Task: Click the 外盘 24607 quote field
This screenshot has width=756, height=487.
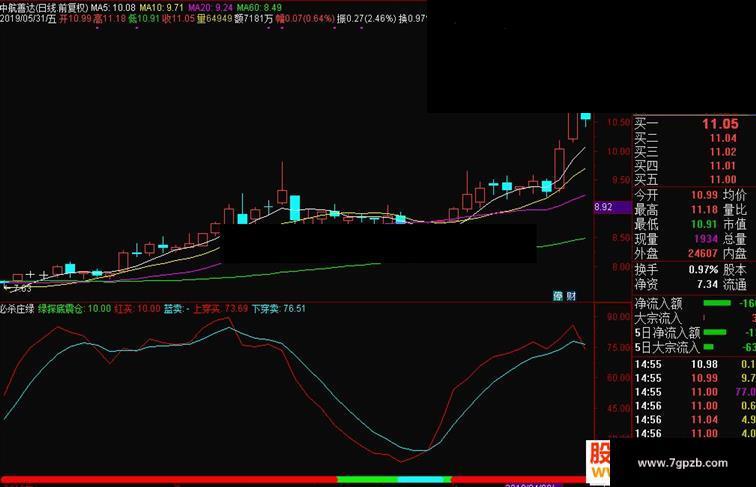Action: pos(676,253)
